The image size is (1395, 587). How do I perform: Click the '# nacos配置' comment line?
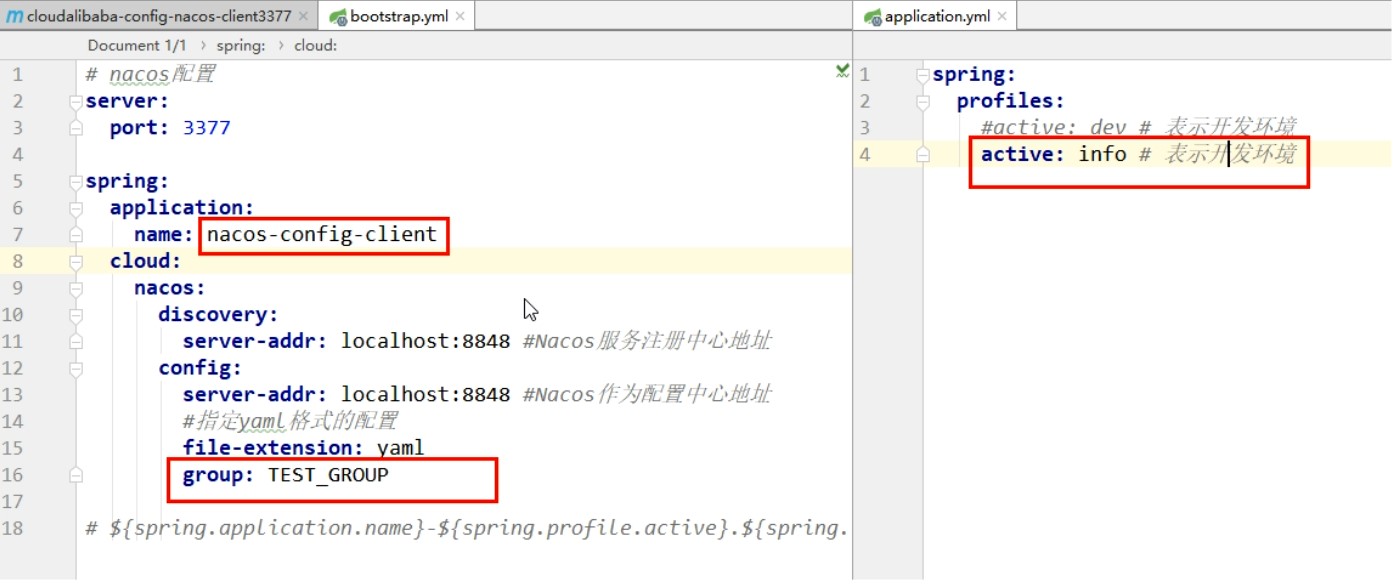151,74
